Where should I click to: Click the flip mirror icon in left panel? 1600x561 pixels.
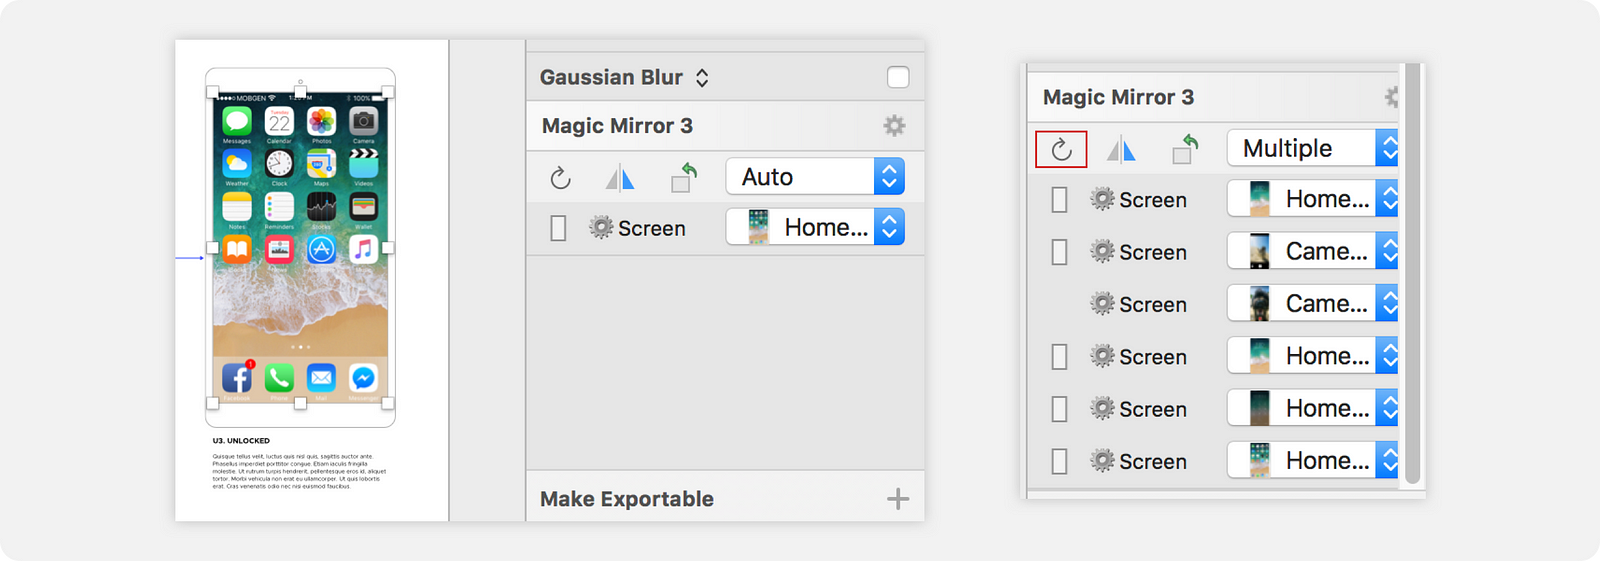click(620, 179)
